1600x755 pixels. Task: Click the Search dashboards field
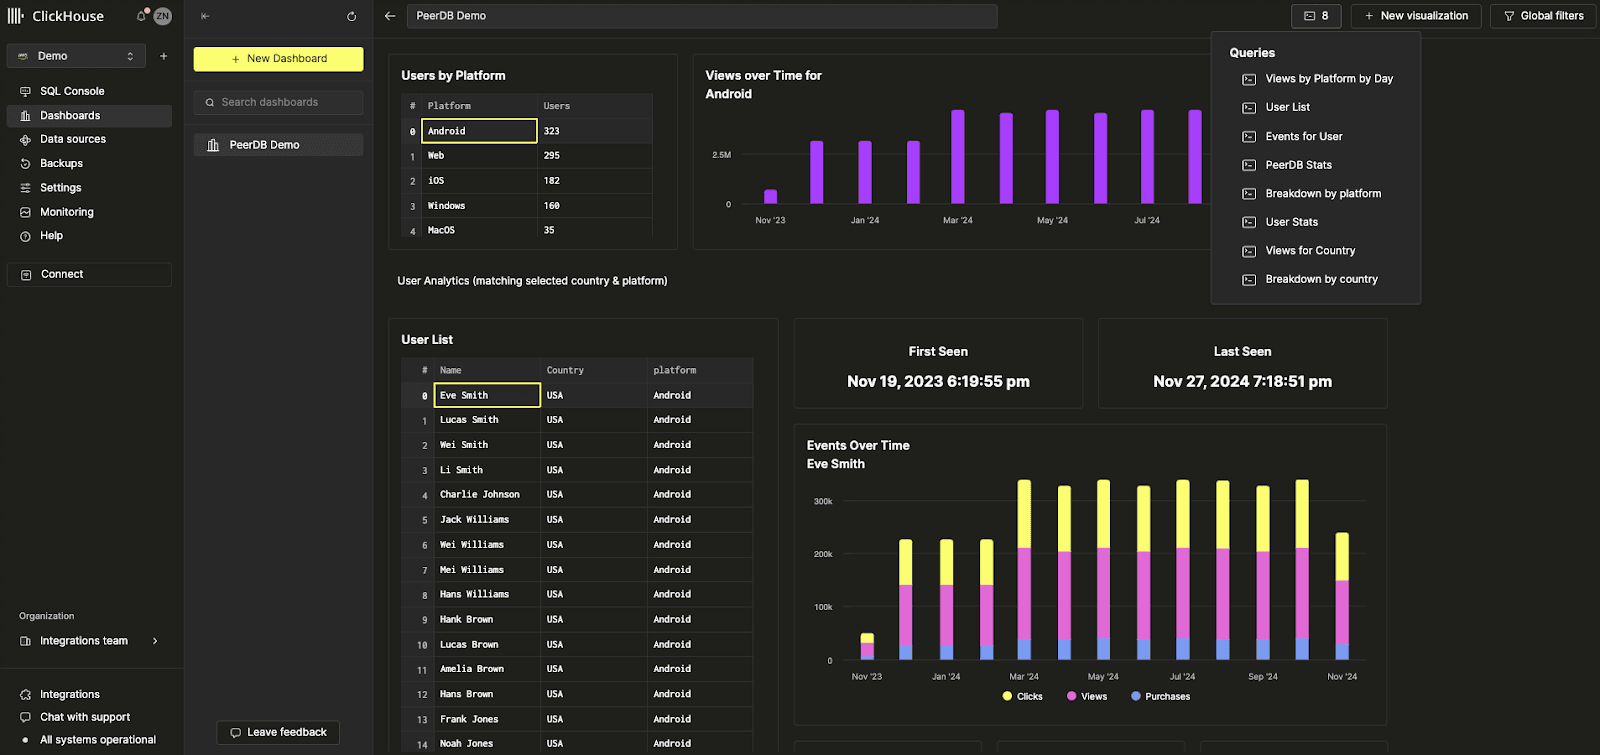(278, 102)
